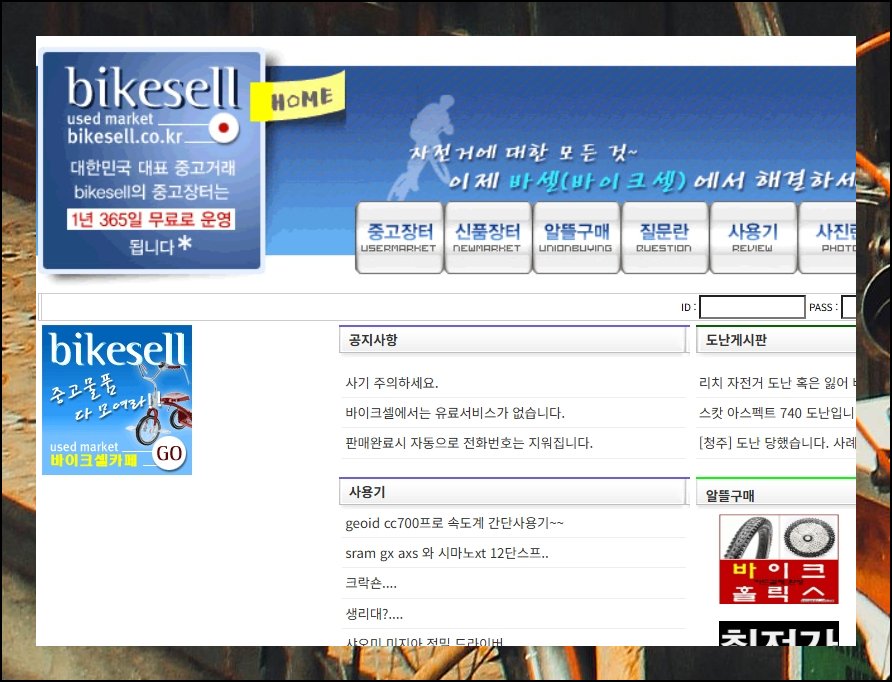Open the 질문란 QUESTION tab
This screenshot has height=682, width=892.
click(x=664, y=238)
